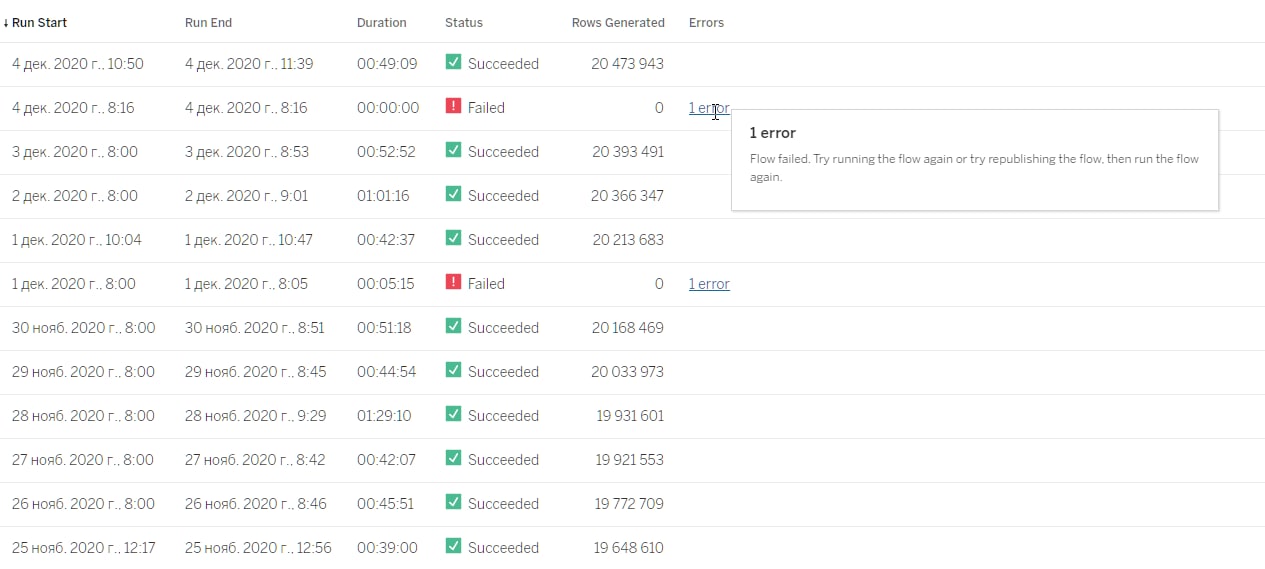
Task: Click the green Succeeded icon for 30 нояб. run
Action: tap(453, 326)
